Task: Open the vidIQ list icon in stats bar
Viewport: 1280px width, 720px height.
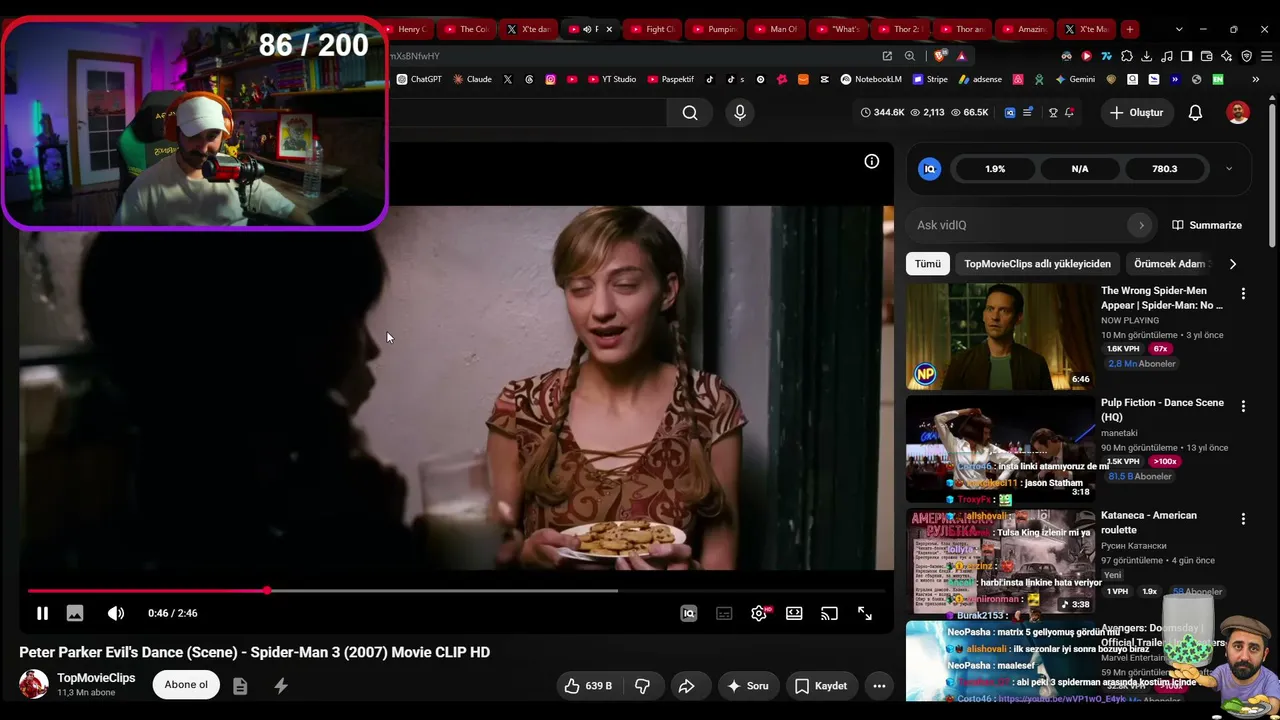Action: click(x=1028, y=113)
